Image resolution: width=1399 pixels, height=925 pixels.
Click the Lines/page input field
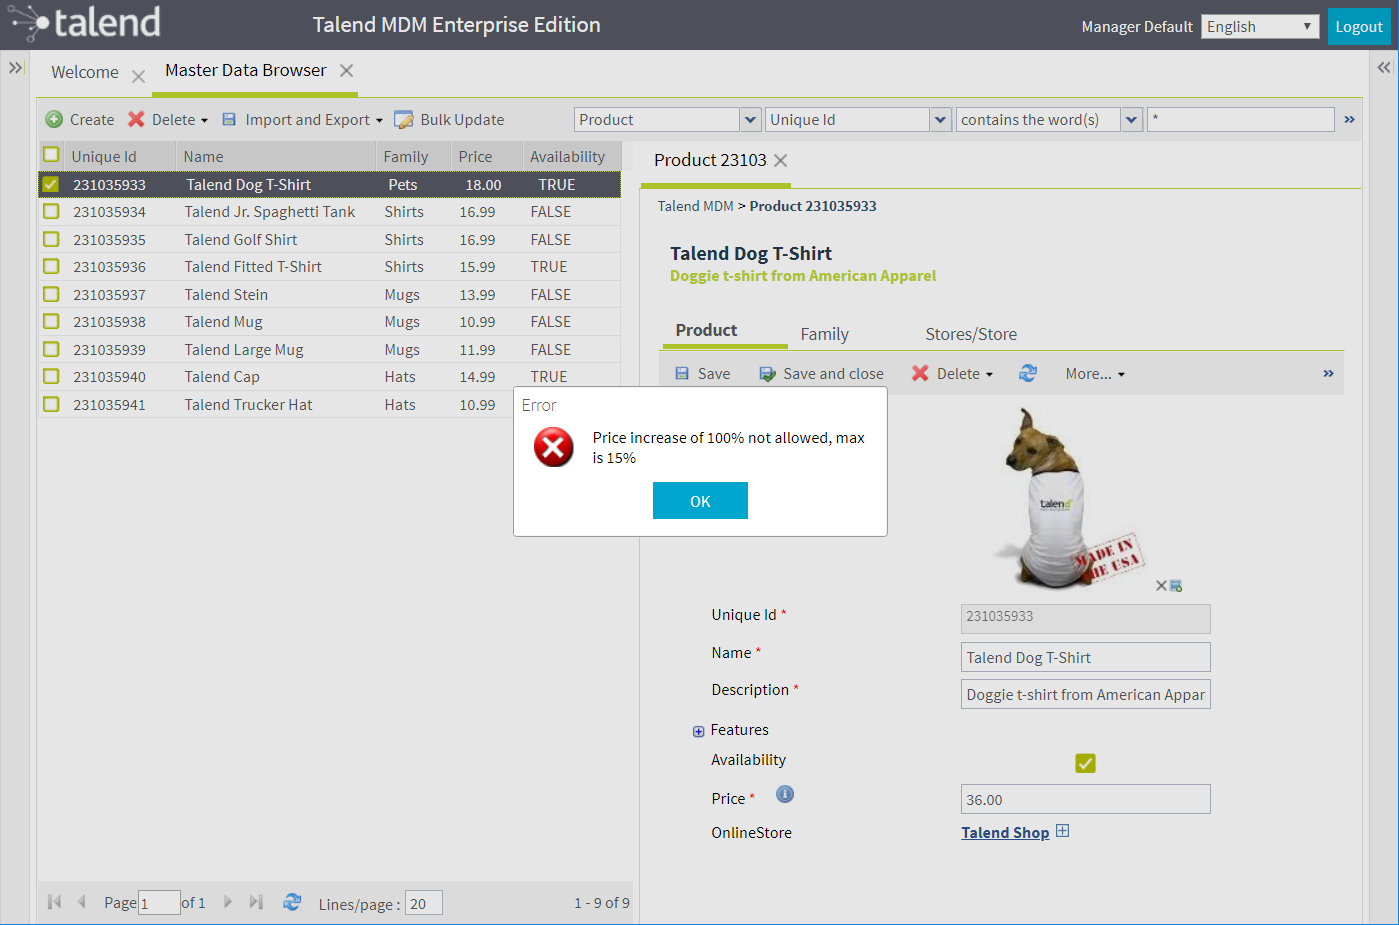pos(423,903)
